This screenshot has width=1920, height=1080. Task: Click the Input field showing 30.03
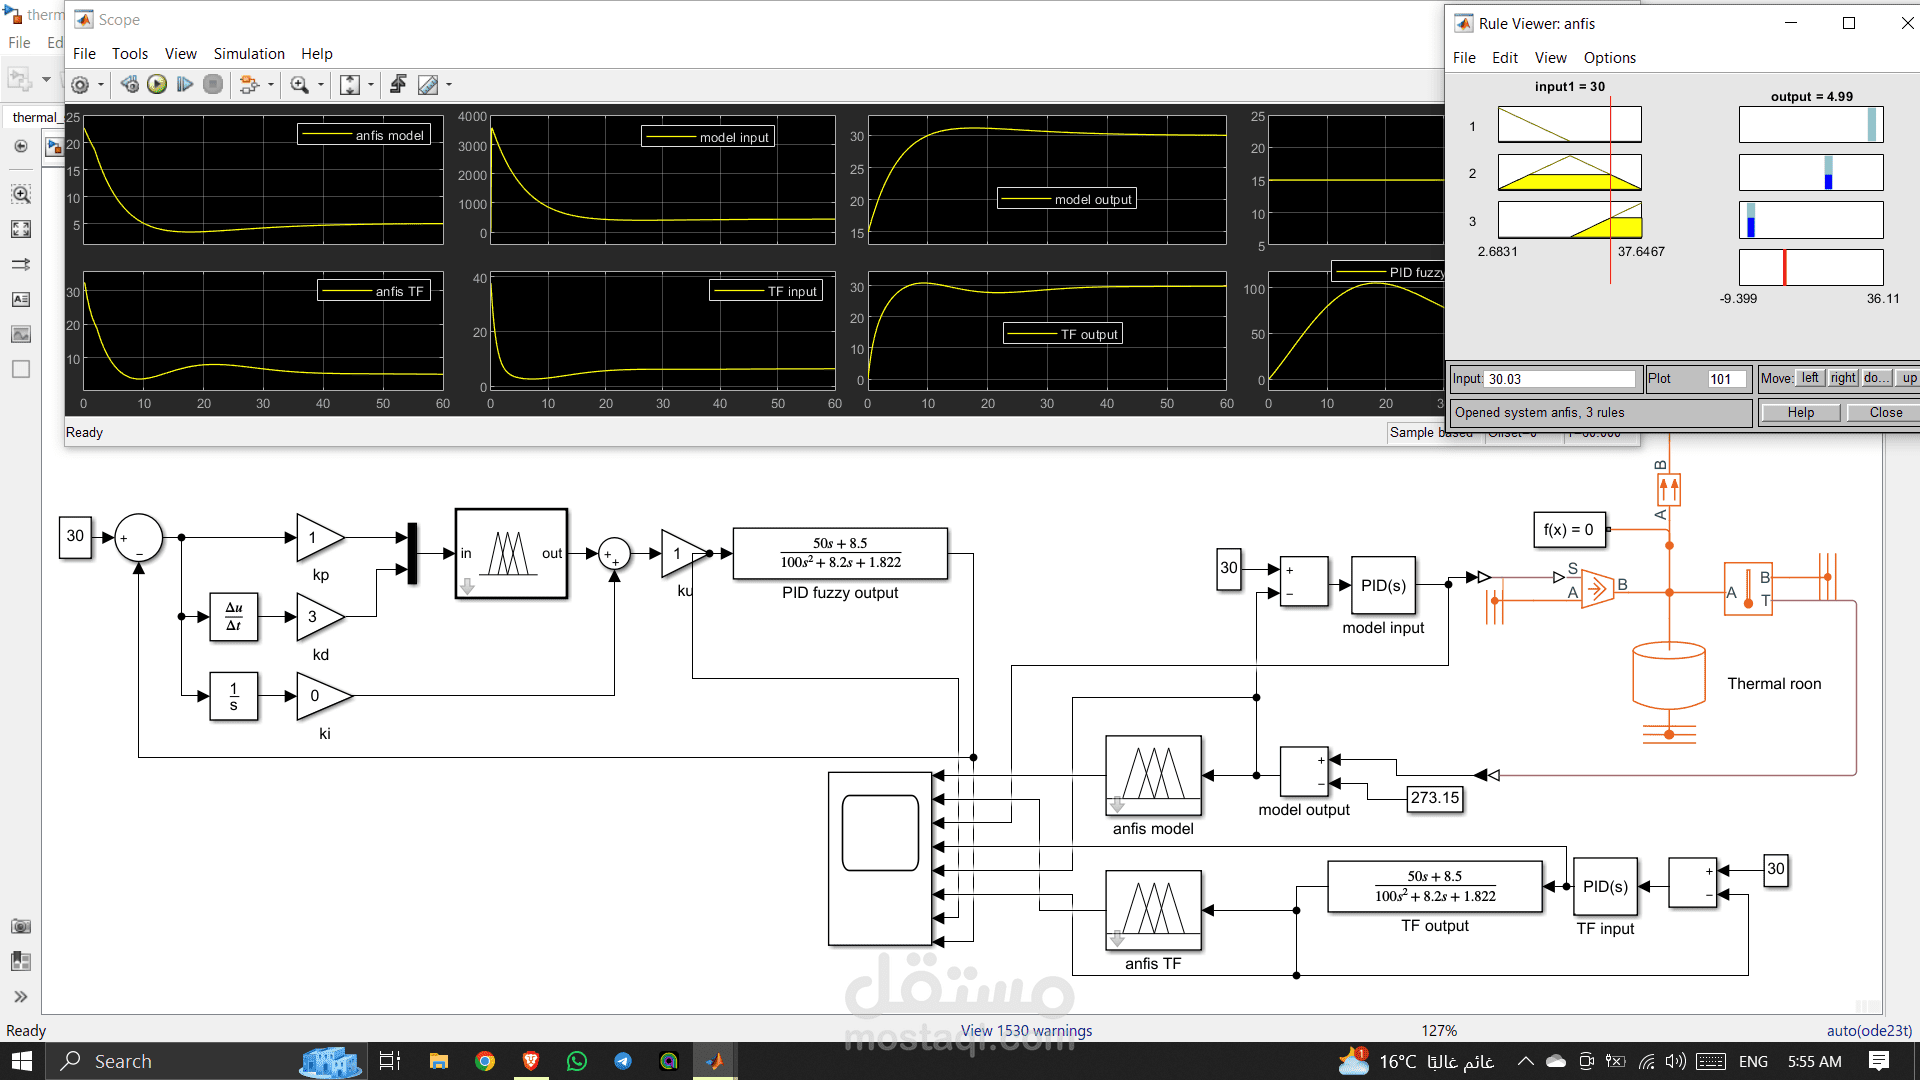pyautogui.click(x=1558, y=379)
